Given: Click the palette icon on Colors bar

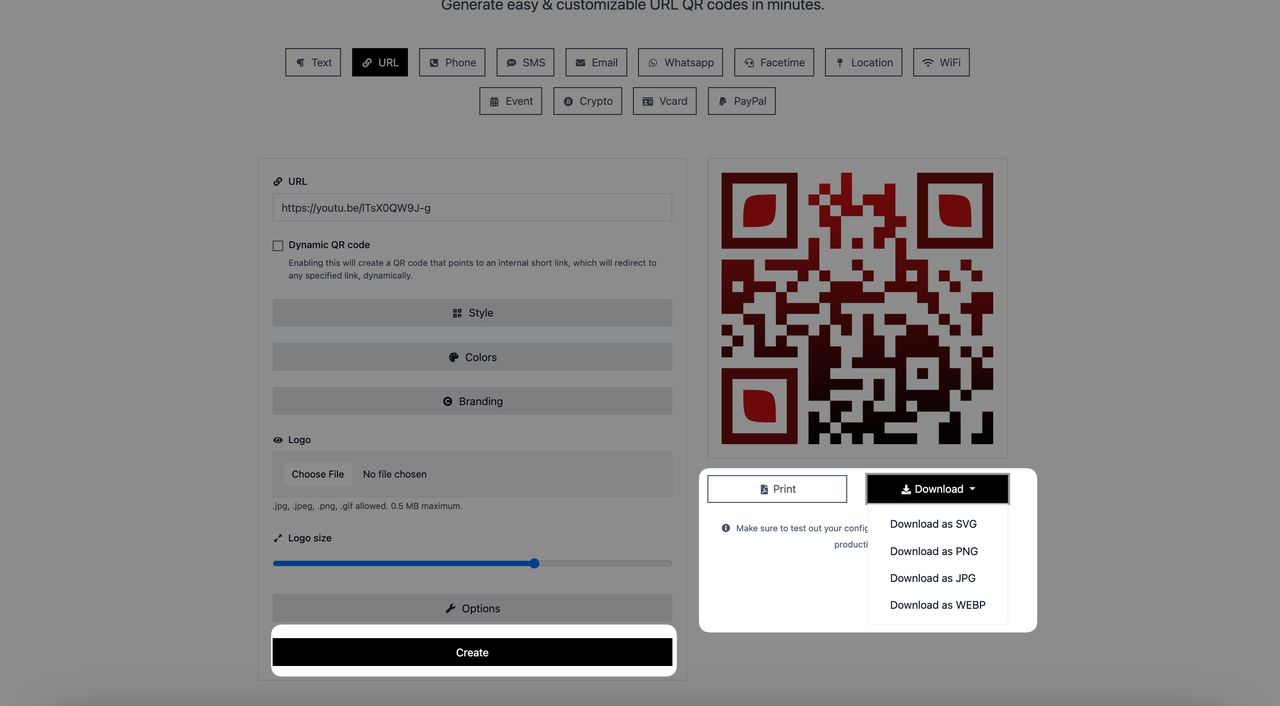Looking at the screenshot, I should (x=453, y=357).
